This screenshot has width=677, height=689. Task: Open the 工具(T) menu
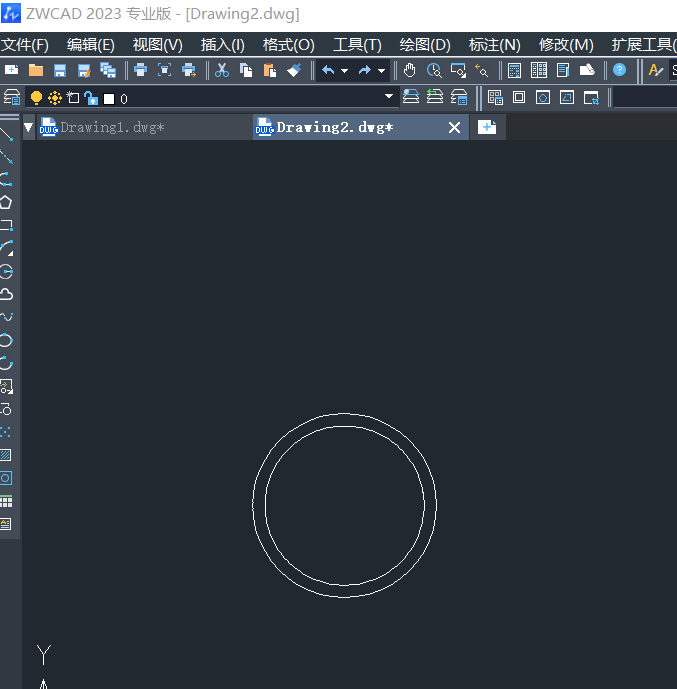pos(357,45)
